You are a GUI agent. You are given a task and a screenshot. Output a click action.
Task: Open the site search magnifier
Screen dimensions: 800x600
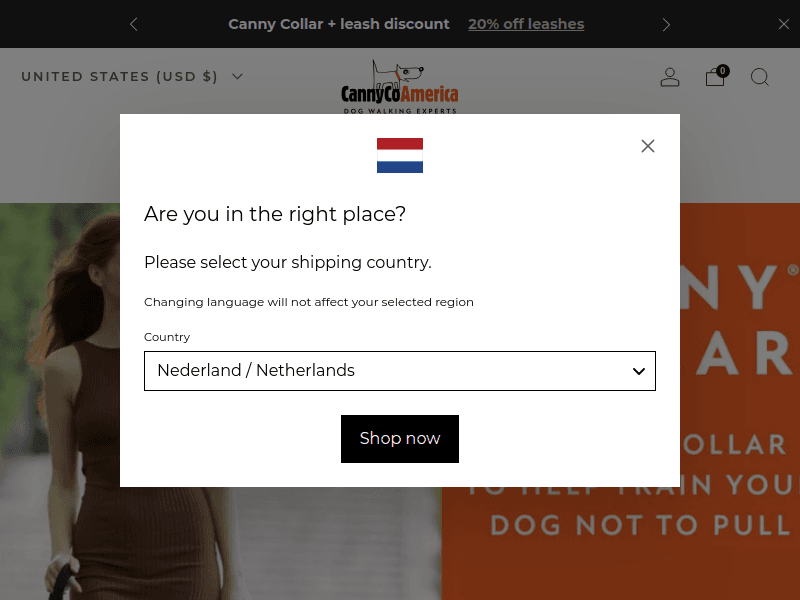point(760,77)
